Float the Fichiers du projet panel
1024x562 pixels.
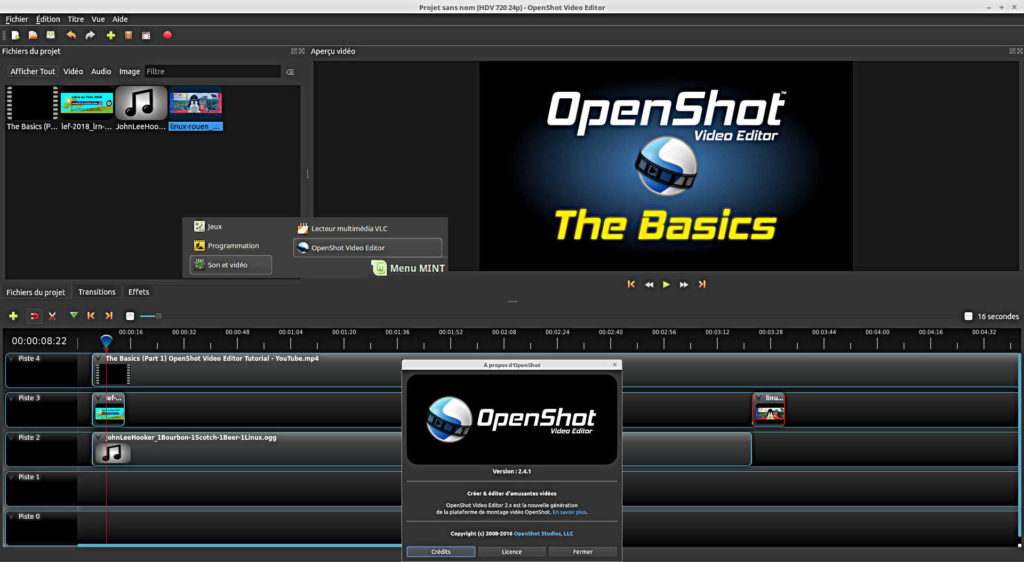pos(294,51)
